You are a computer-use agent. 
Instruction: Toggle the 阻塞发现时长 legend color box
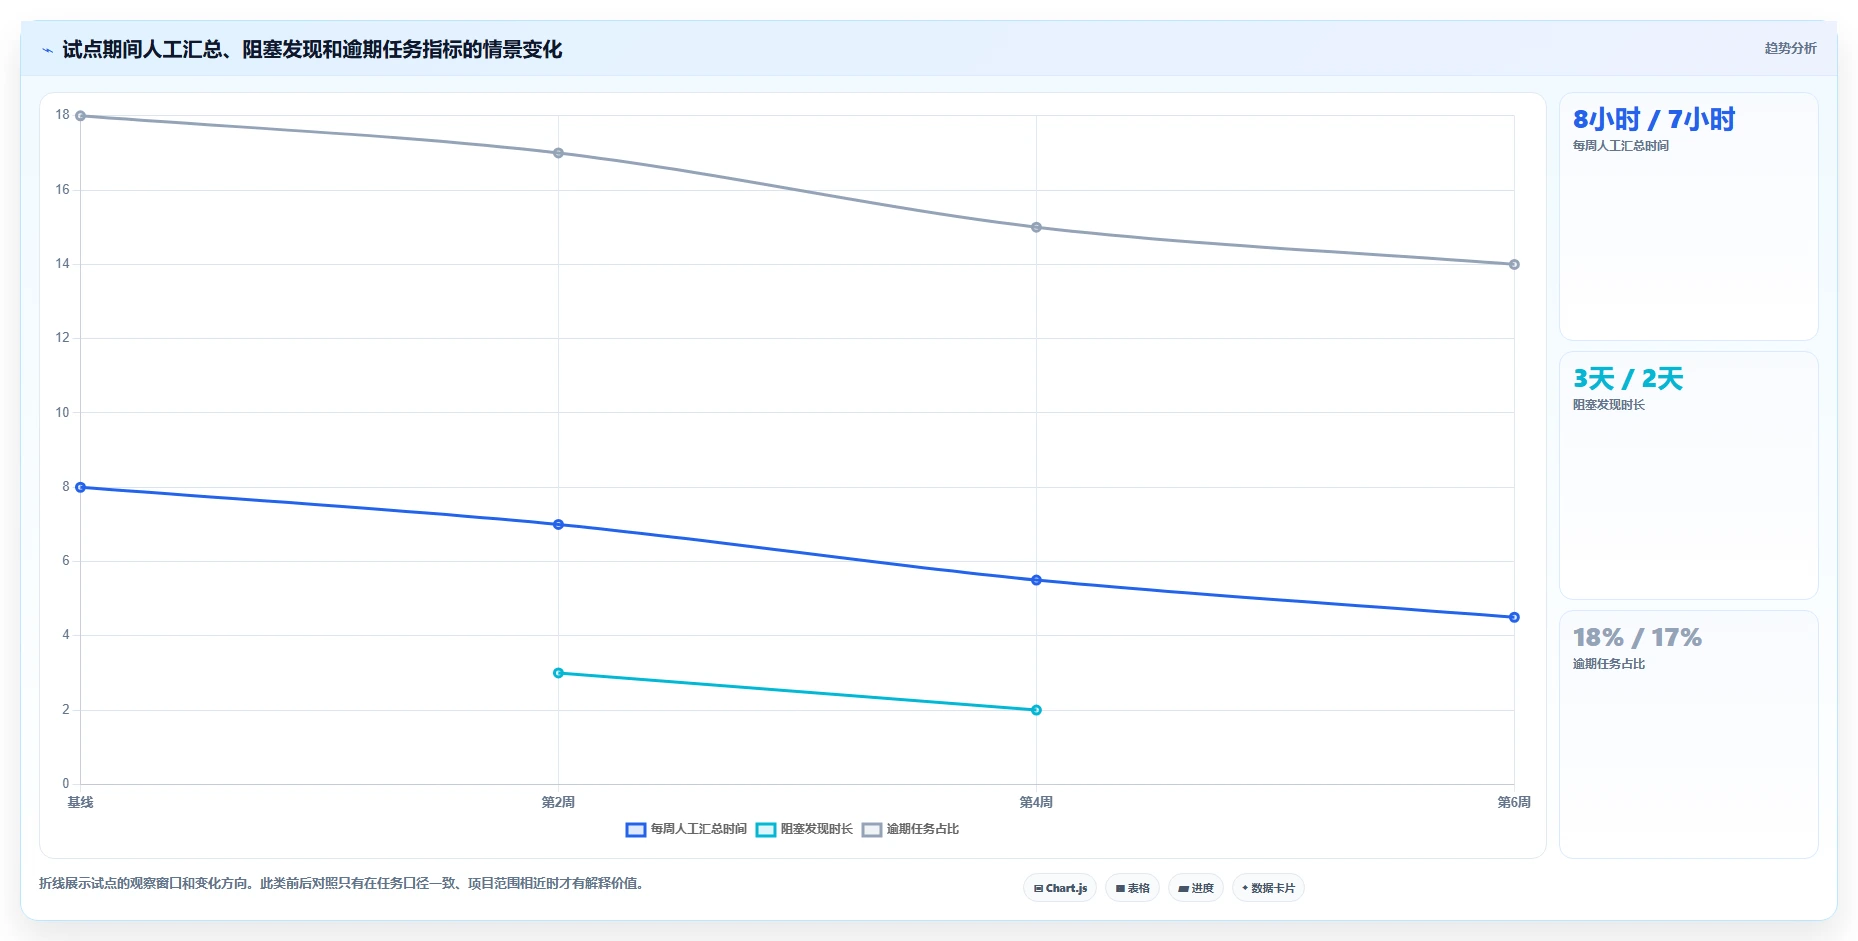pos(766,830)
